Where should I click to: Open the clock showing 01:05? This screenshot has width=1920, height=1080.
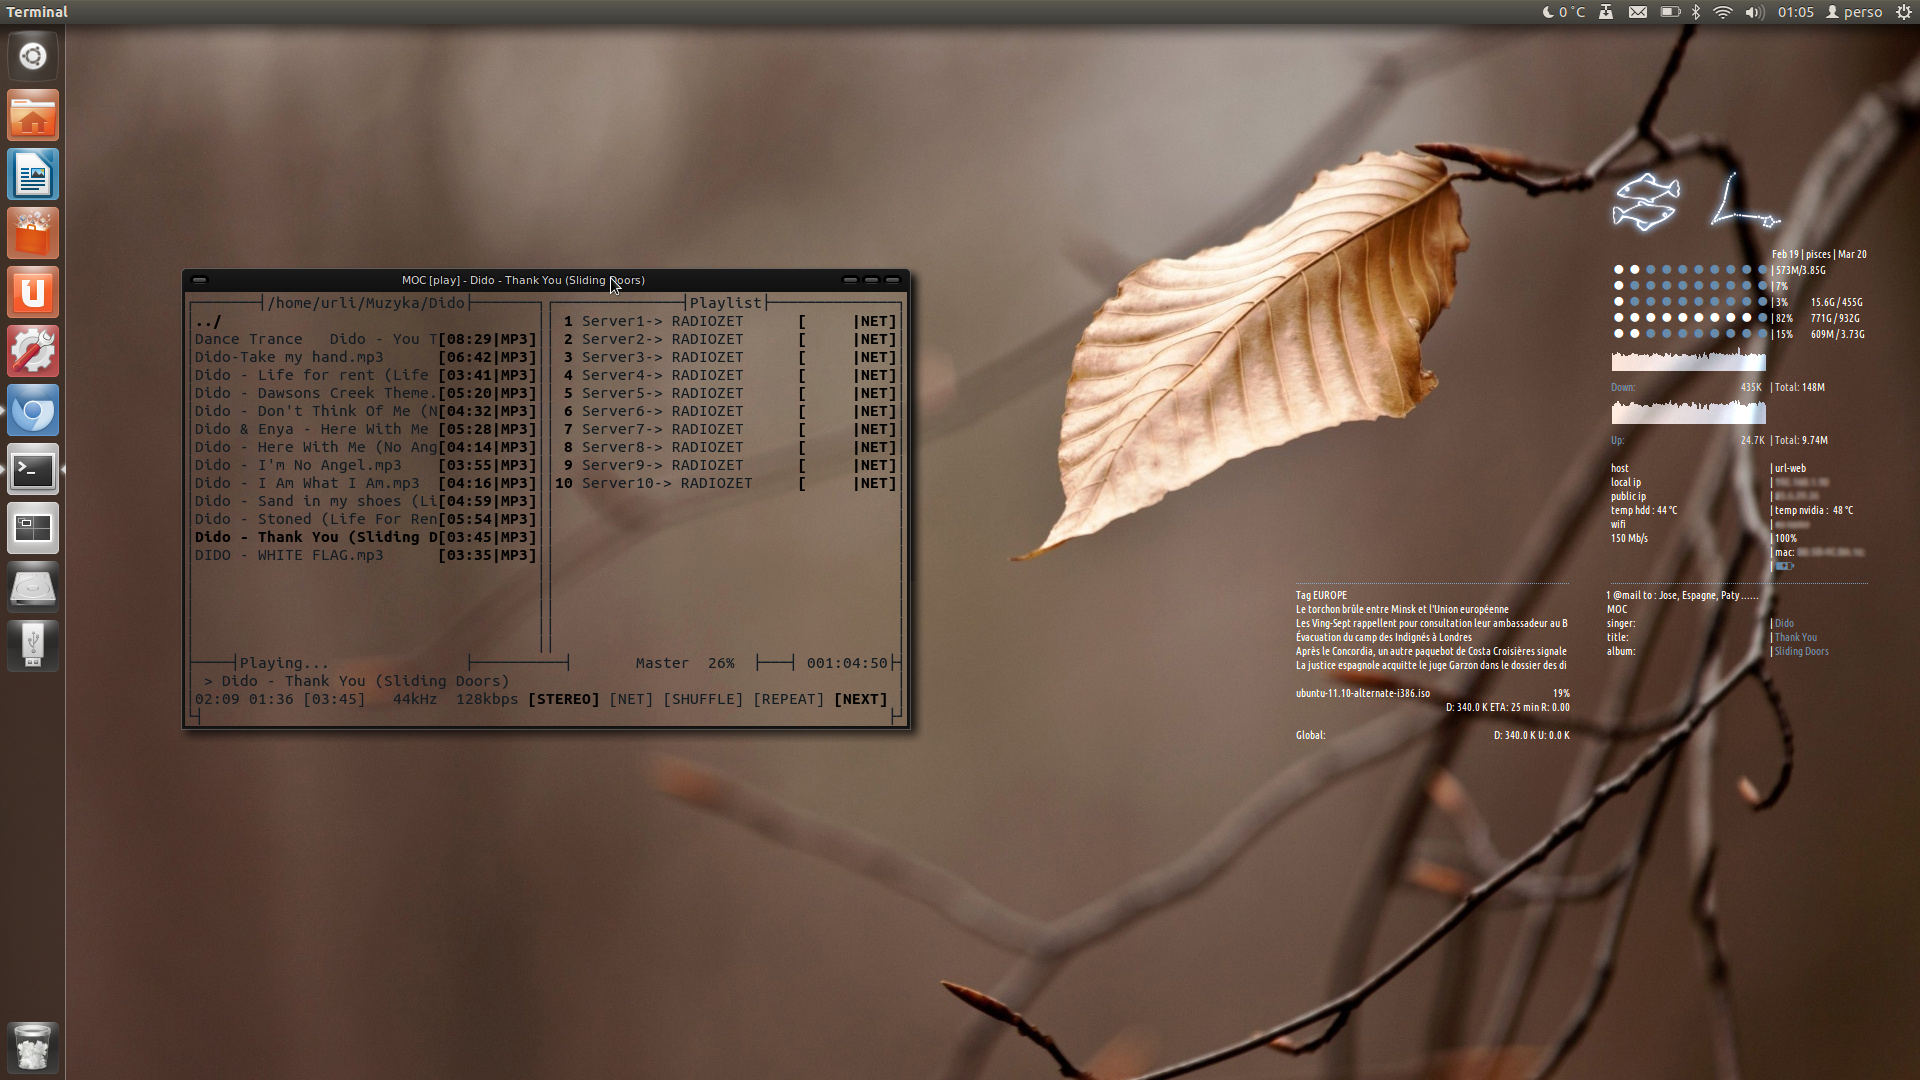point(1795,12)
